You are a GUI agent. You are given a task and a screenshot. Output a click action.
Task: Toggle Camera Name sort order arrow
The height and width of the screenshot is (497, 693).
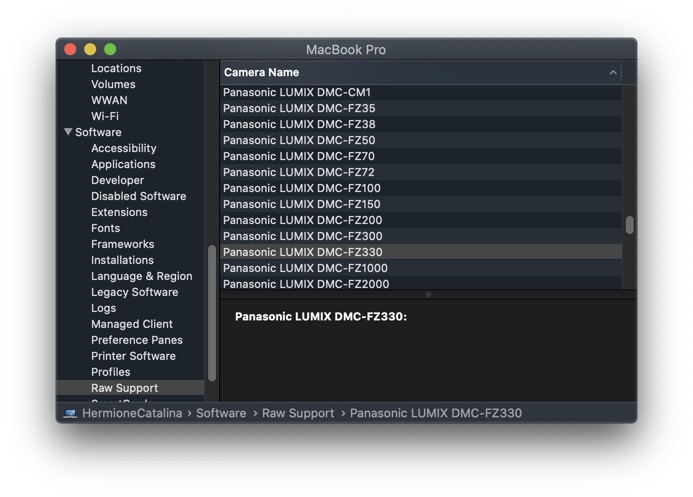[613, 72]
